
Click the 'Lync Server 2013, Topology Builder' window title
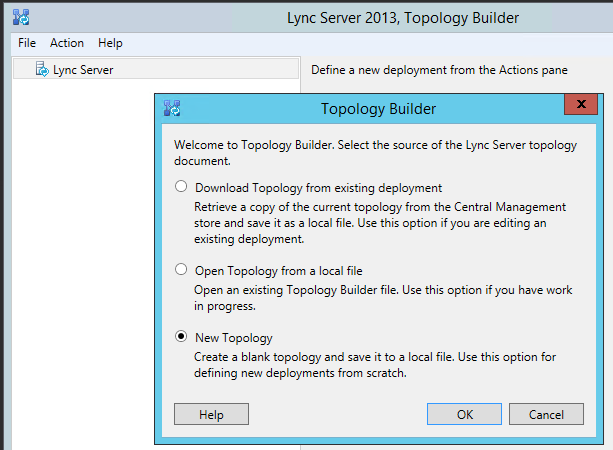[403, 18]
